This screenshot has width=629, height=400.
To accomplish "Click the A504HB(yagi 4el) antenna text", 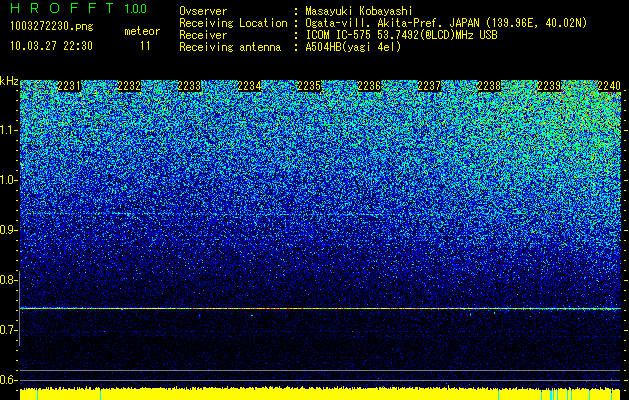I will [x=353, y=47].
